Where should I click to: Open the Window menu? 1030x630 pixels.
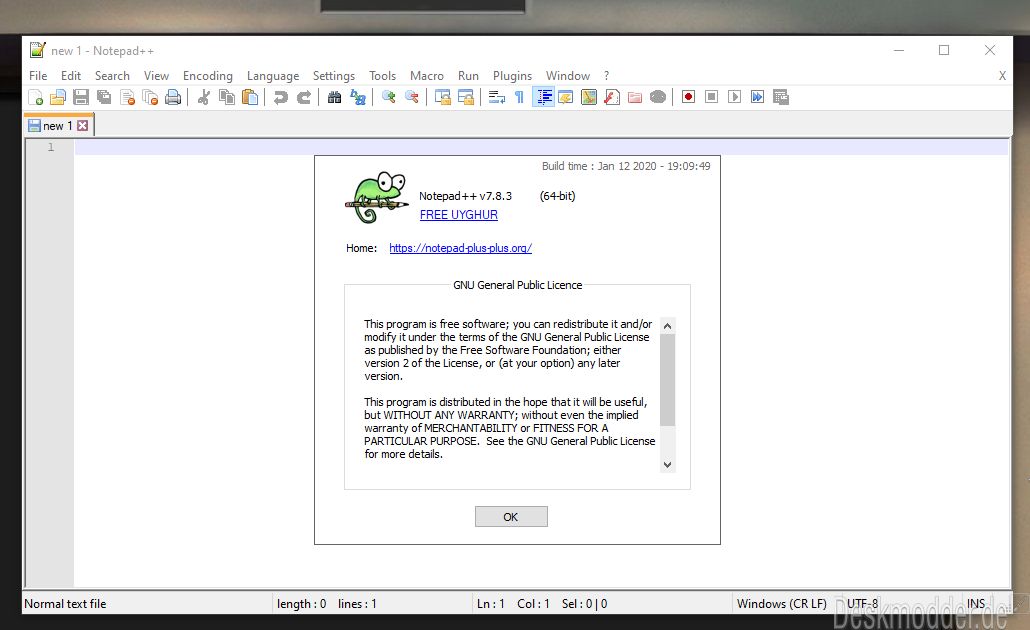click(x=568, y=76)
